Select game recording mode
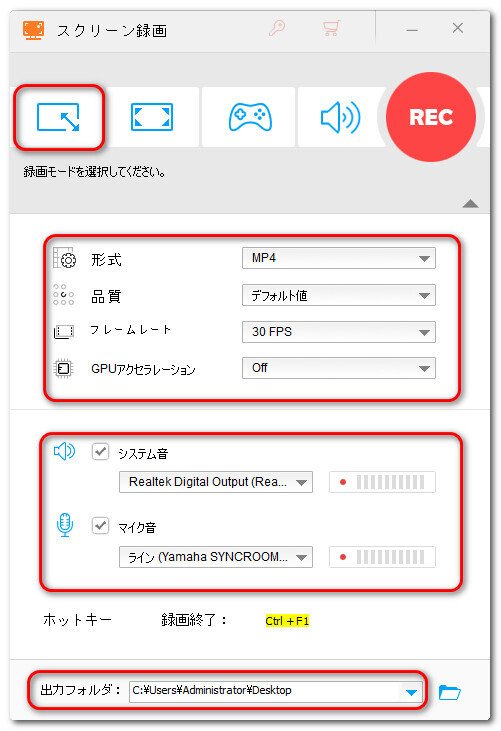This screenshot has height=731, width=501. [x=250, y=117]
